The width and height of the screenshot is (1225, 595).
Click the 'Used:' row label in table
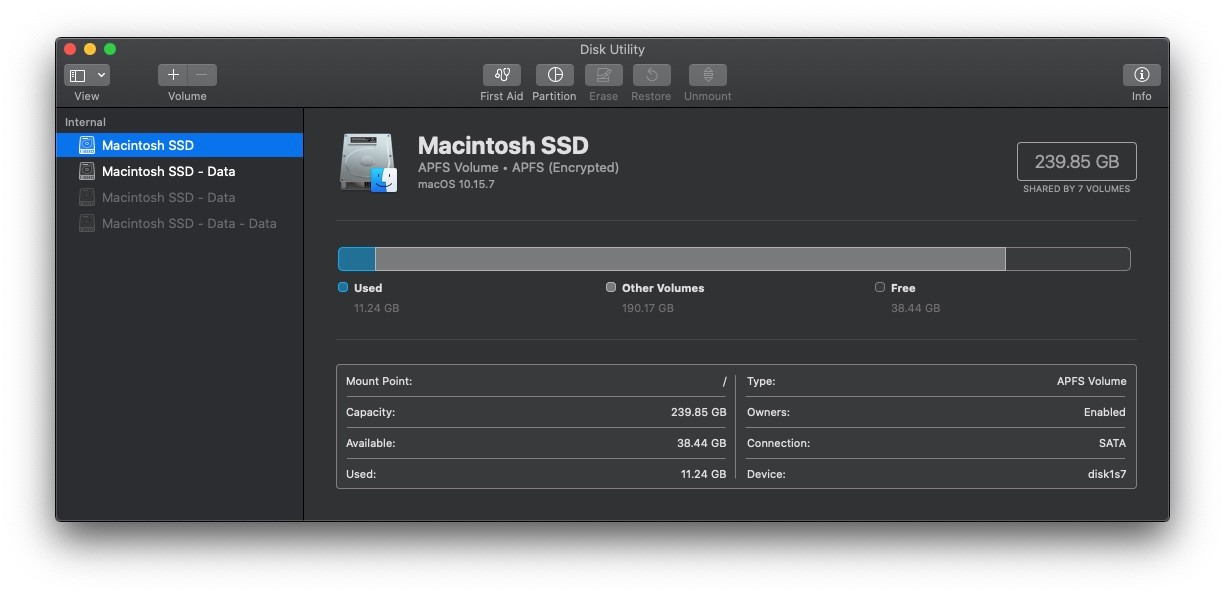pyautogui.click(x=361, y=474)
